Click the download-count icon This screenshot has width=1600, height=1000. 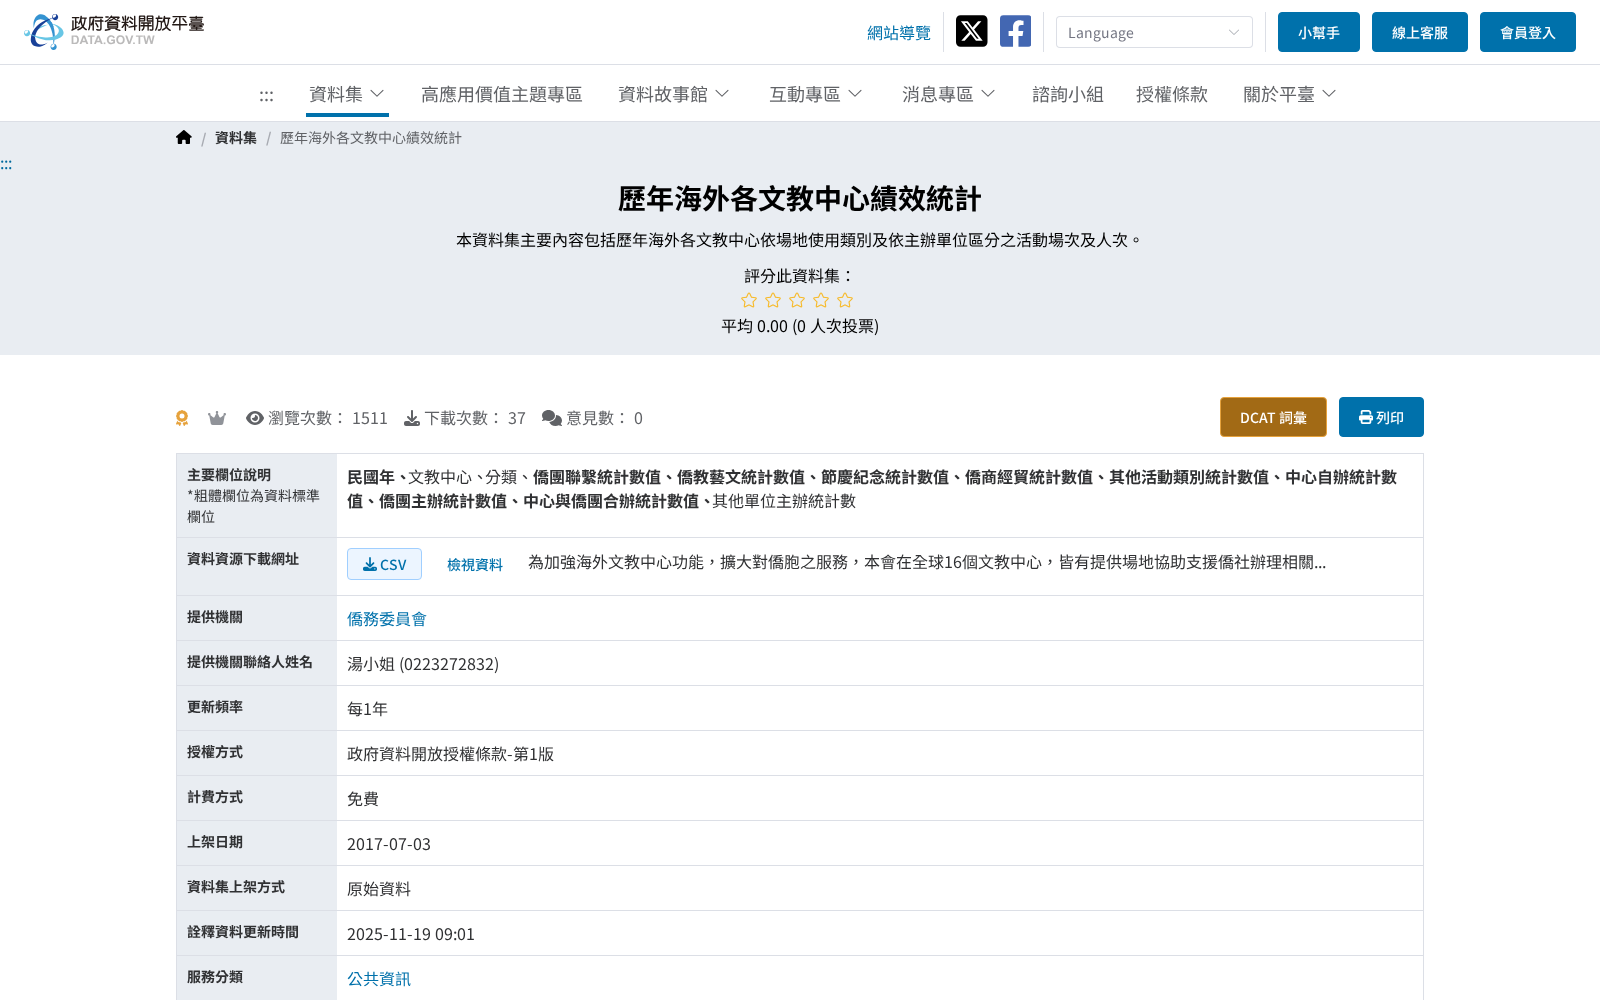(412, 418)
